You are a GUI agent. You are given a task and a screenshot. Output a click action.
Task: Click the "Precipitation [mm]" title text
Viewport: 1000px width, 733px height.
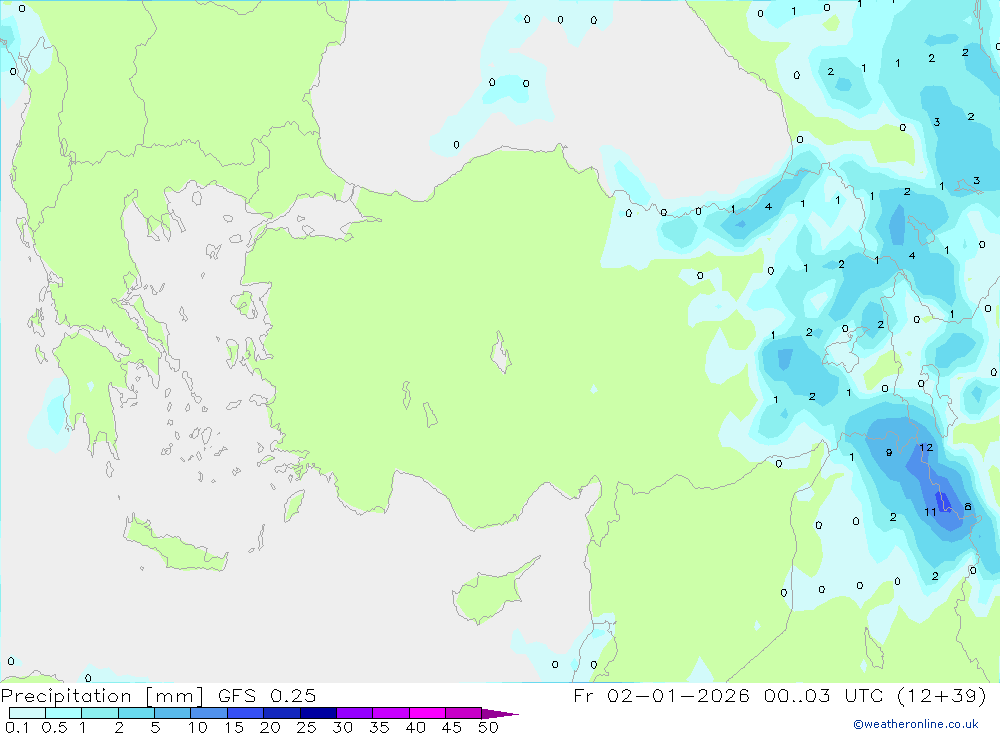pos(103,696)
